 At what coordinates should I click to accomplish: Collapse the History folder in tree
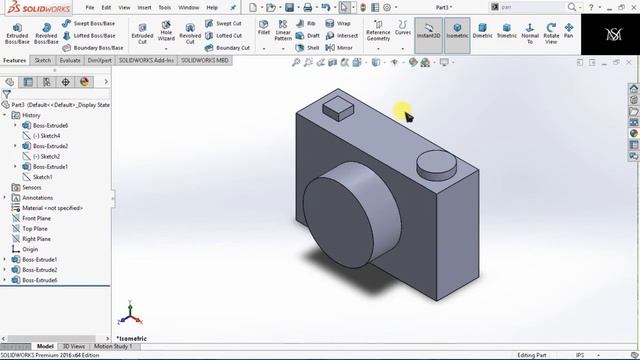[x=5, y=115]
